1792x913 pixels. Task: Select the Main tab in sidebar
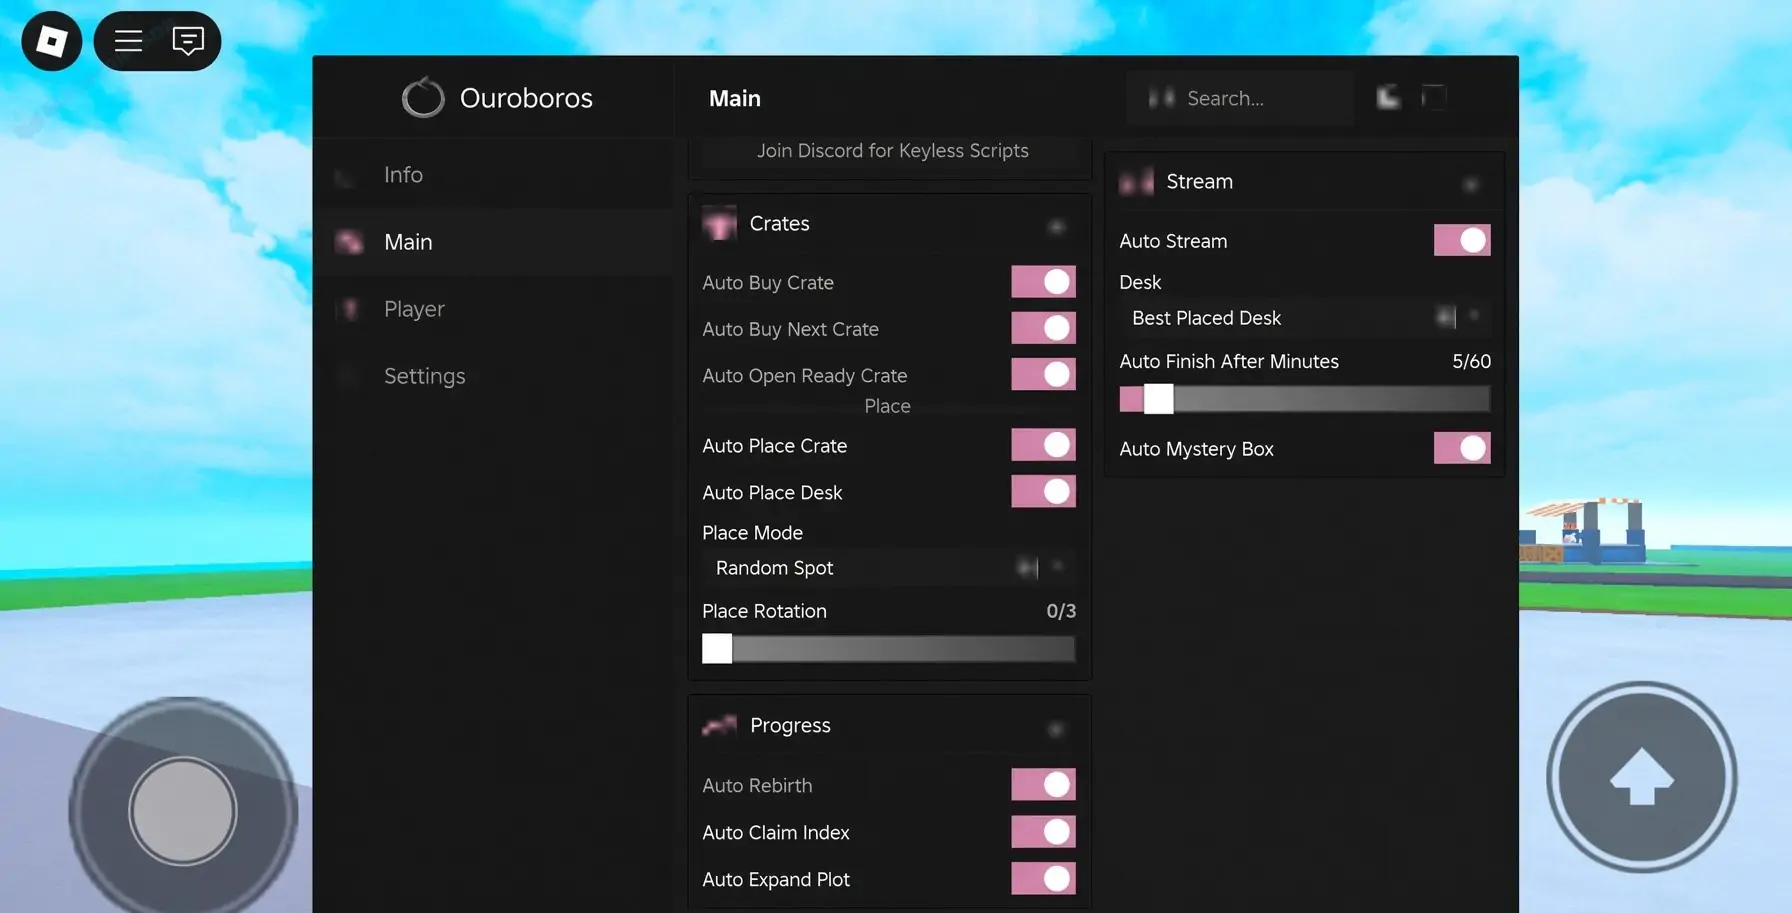coord(494,242)
